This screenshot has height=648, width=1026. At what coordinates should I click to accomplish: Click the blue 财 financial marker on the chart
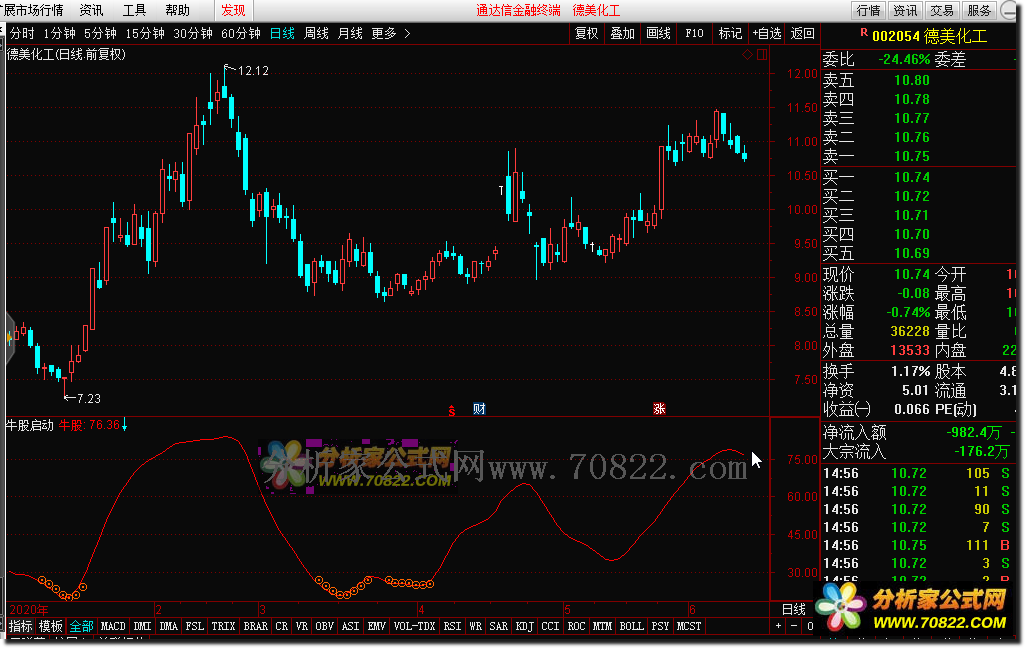pos(479,409)
